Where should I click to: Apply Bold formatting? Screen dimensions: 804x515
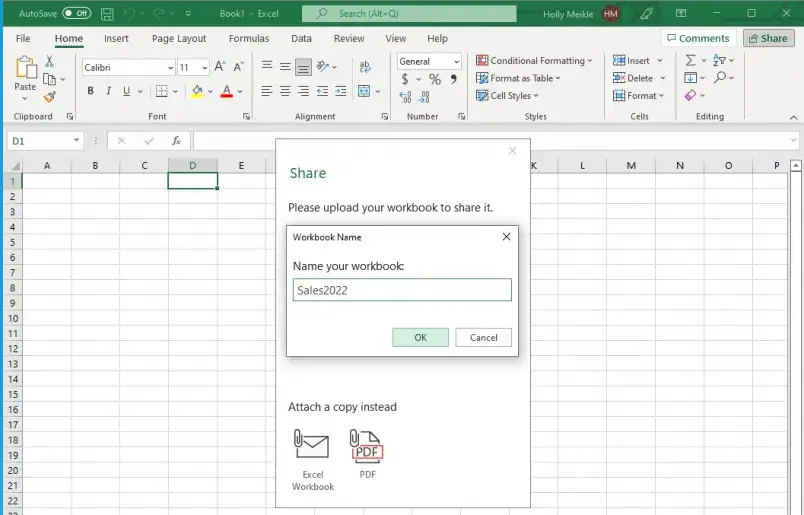pos(90,91)
